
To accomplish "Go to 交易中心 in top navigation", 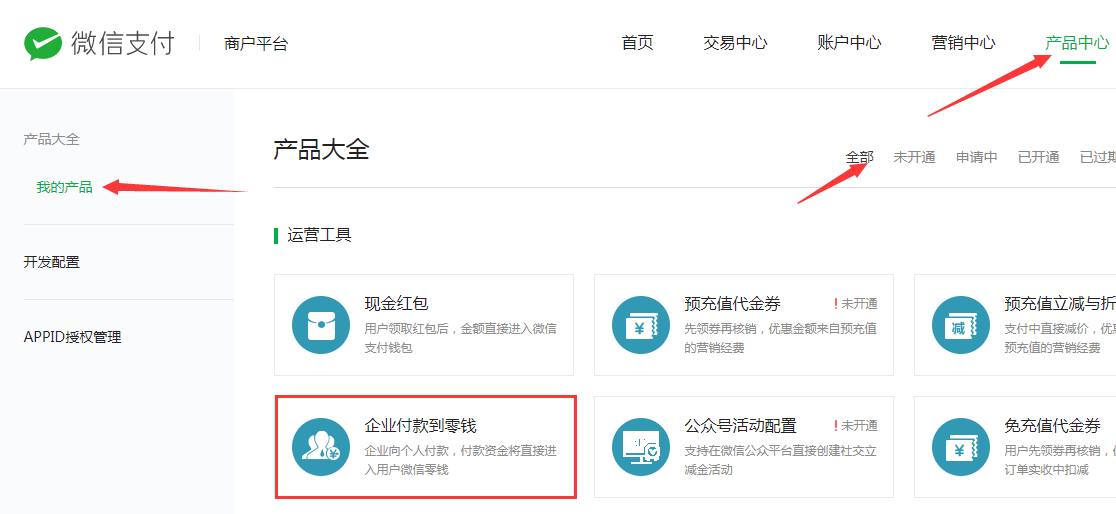I will (x=735, y=43).
